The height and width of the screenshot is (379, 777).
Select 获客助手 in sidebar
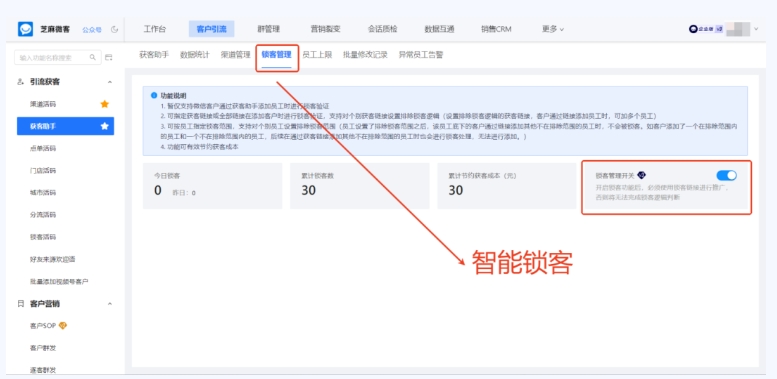[65, 126]
